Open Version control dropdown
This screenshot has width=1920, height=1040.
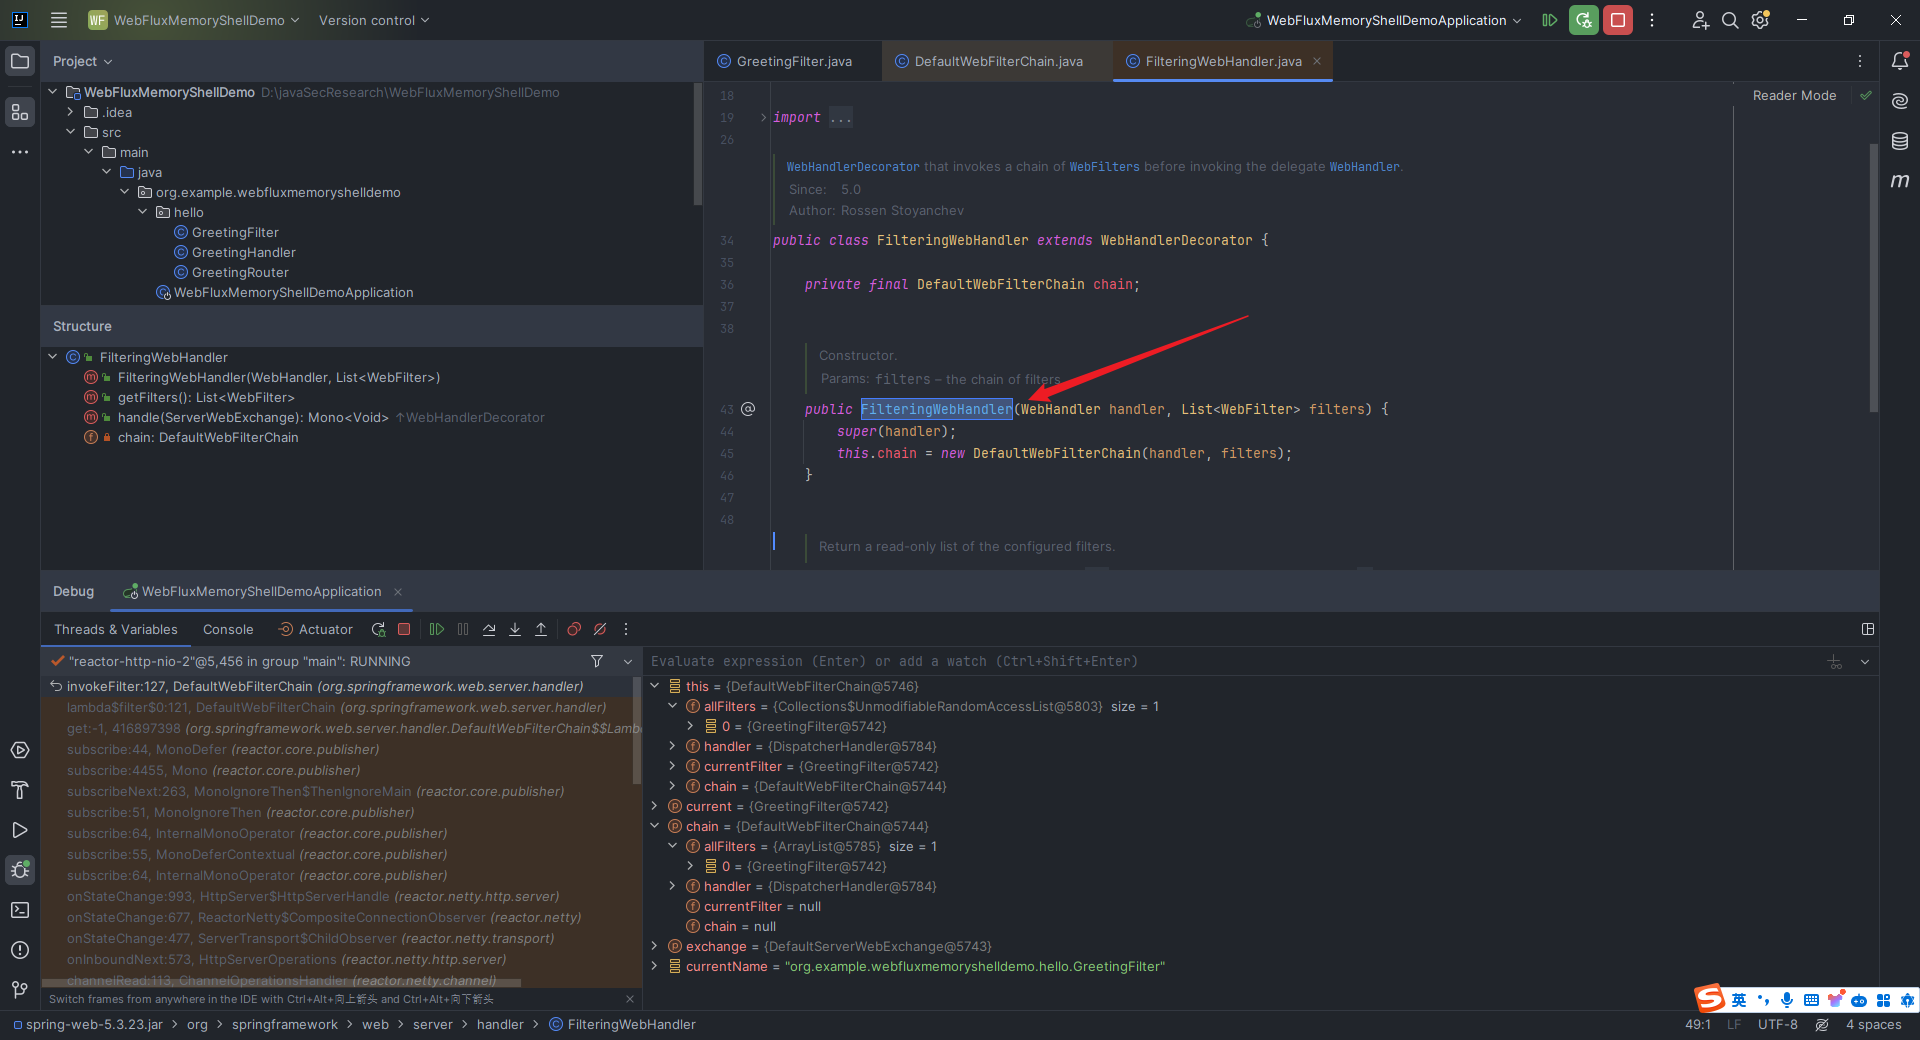pyautogui.click(x=374, y=20)
